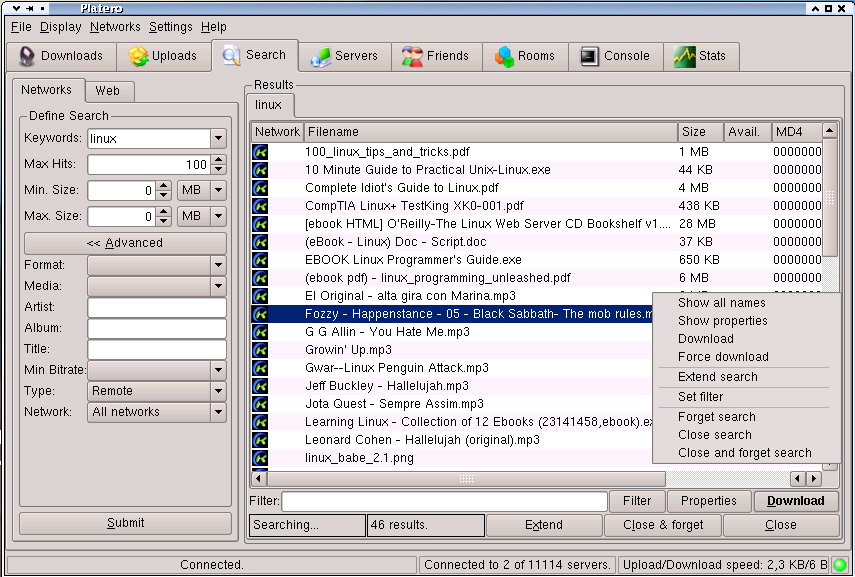Open the Networks menu in menu bar
Screen dimensions: 855x577
click(115, 27)
